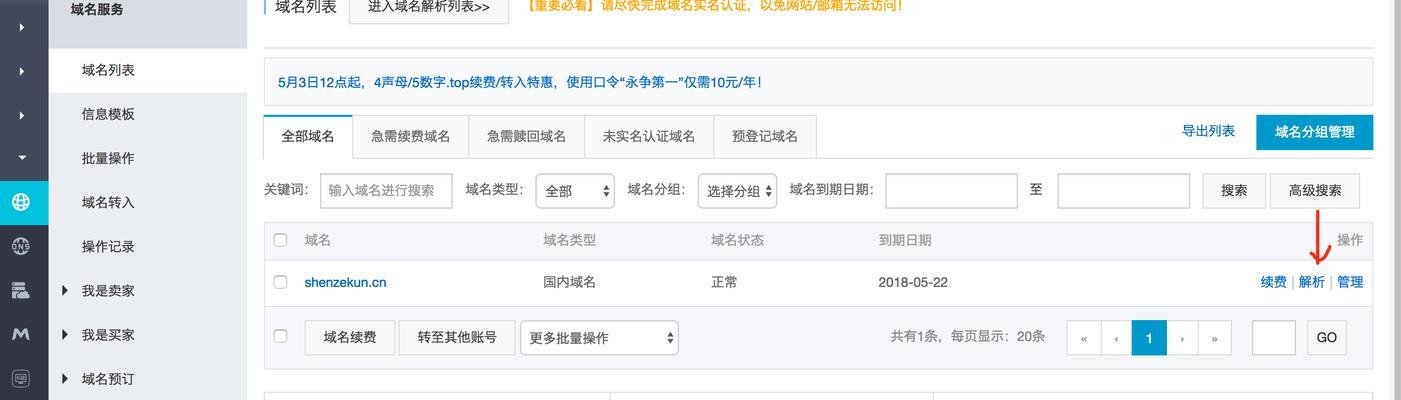The width and height of the screenshot is (1401, 400).
Task: Open the 5月3日 .top renewal promotion notice
Action: pyautogui.click(x=520, y=82)
